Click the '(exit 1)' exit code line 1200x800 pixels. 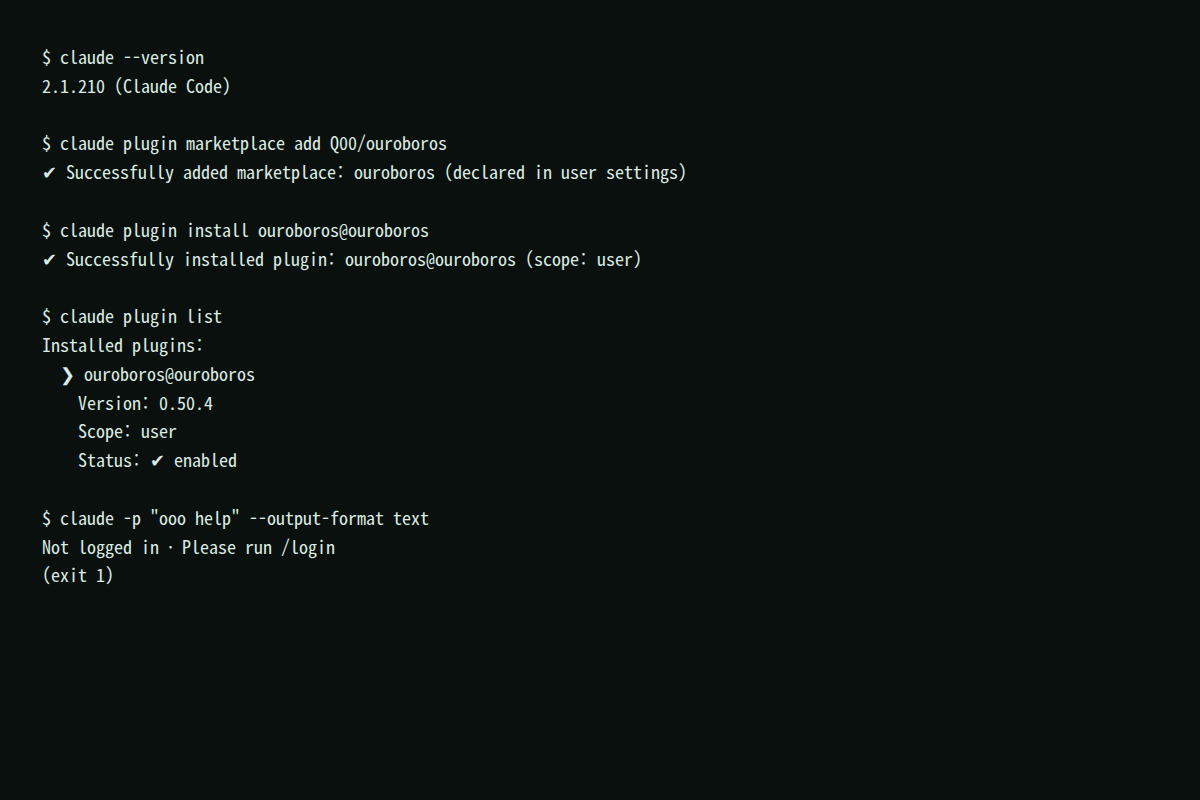click(x=78, y=576)
